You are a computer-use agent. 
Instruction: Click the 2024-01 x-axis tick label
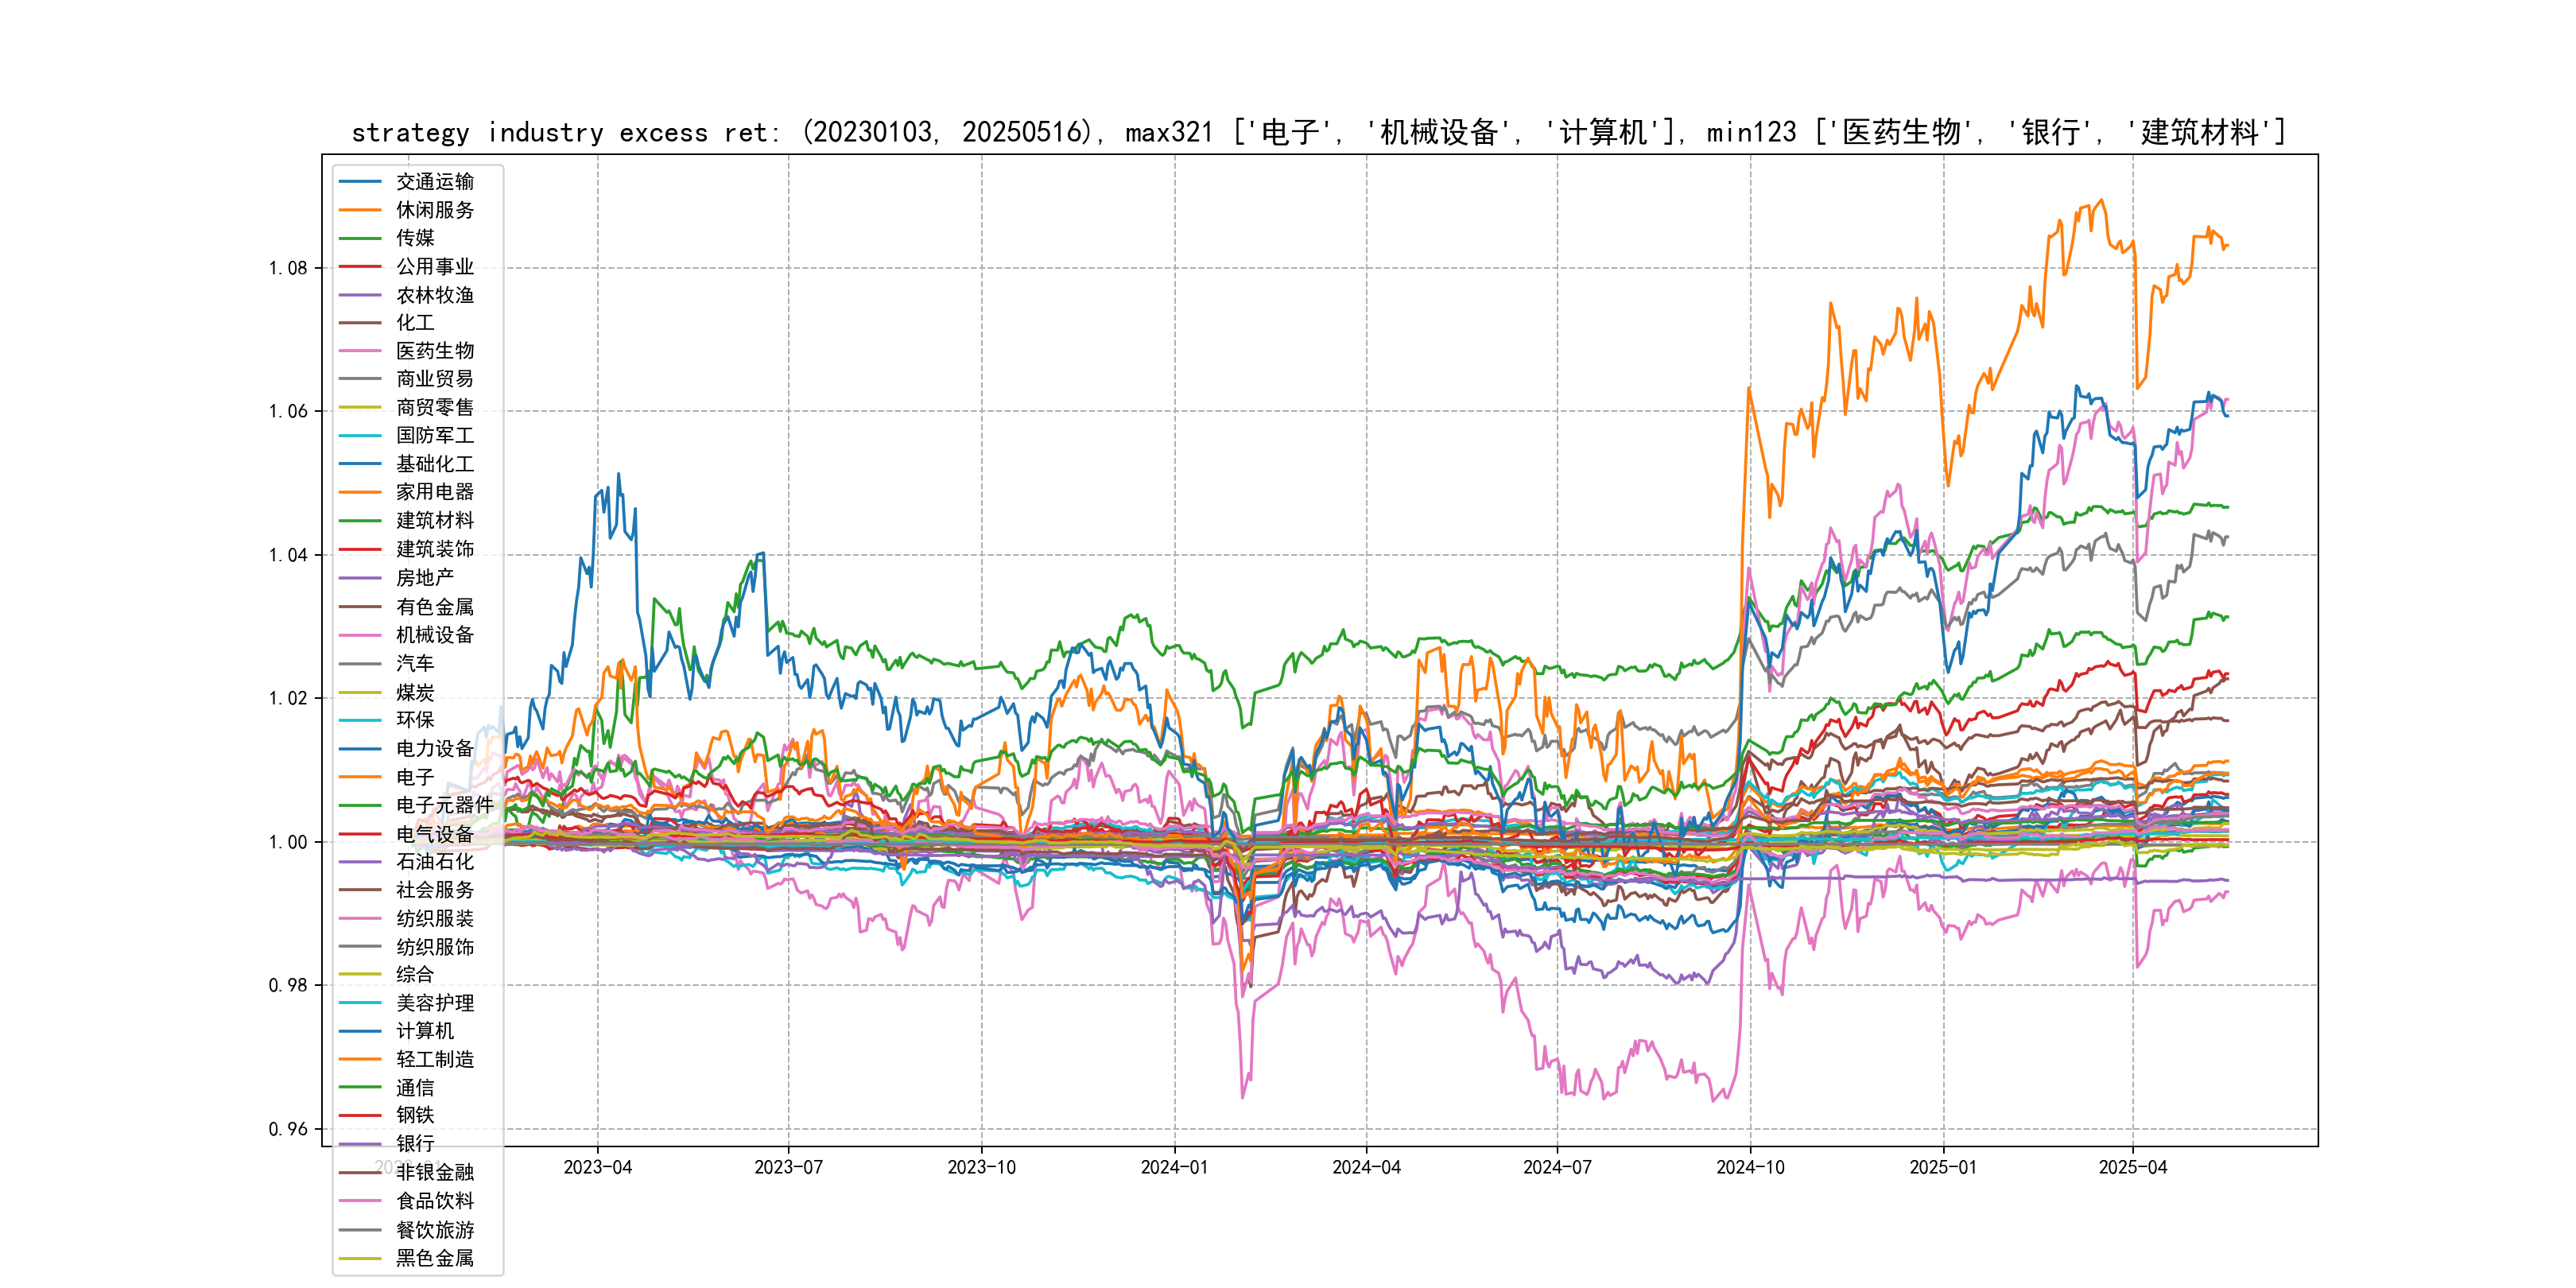pyautogui.click(x=1174, y=1167)
